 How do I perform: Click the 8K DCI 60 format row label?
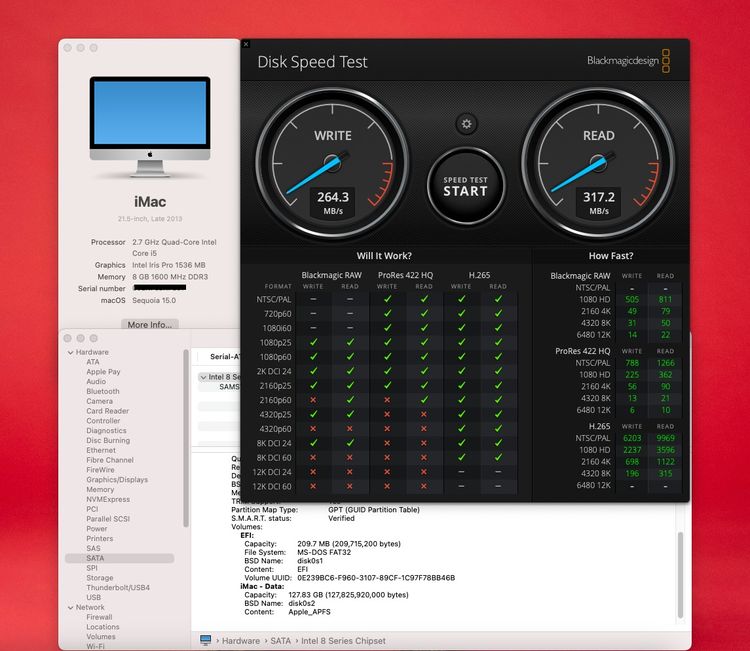point(274,457)
